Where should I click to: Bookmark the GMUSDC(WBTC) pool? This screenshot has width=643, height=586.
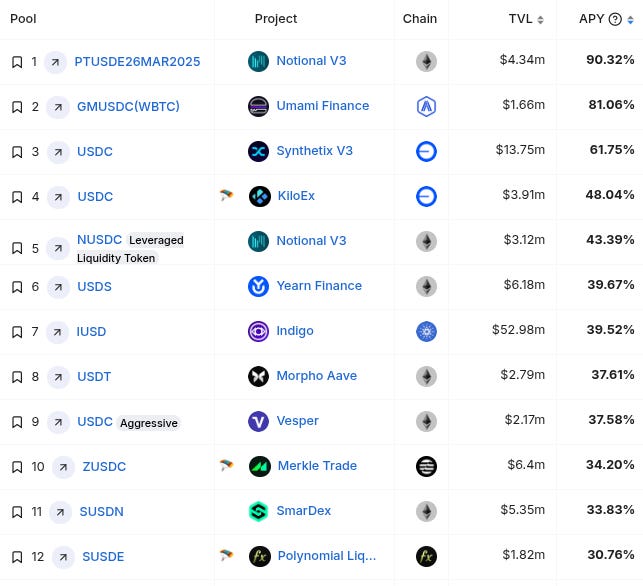[x=17, y=107]
